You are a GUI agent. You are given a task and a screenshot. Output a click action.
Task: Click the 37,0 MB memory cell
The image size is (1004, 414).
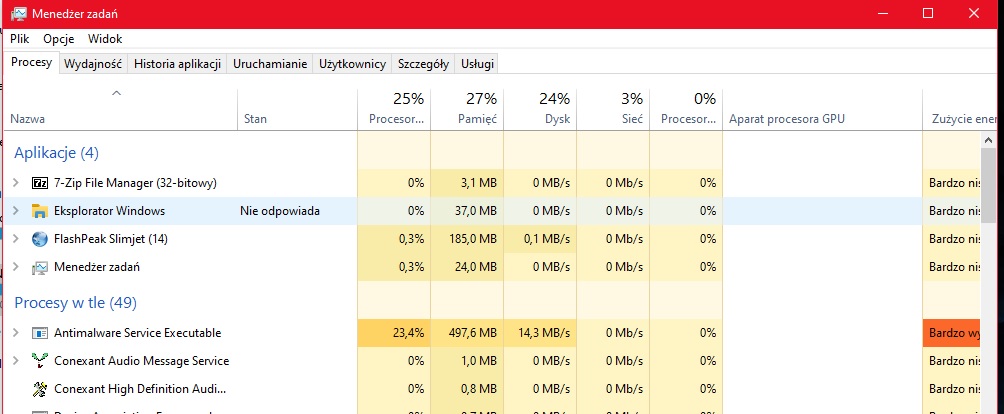(467, 211)
